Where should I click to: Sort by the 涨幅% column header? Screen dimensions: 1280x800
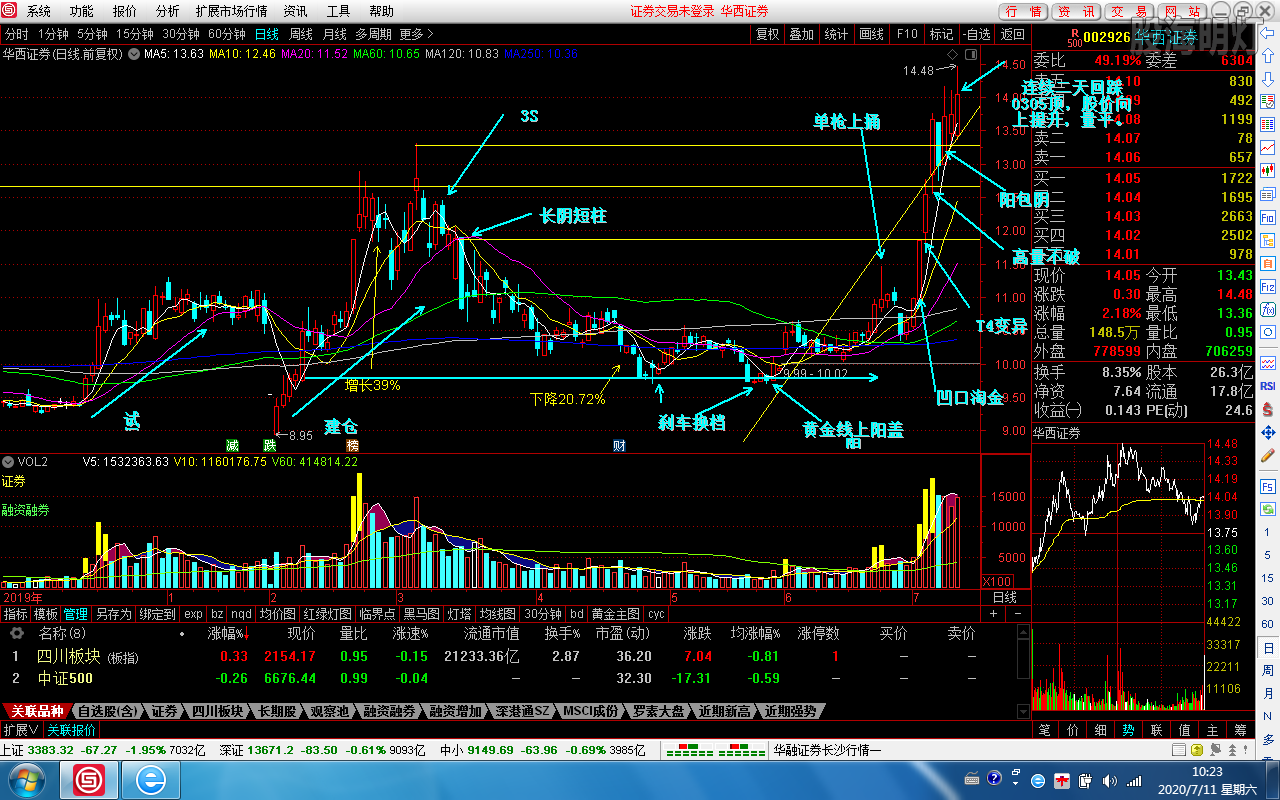(x=226, y=633)
